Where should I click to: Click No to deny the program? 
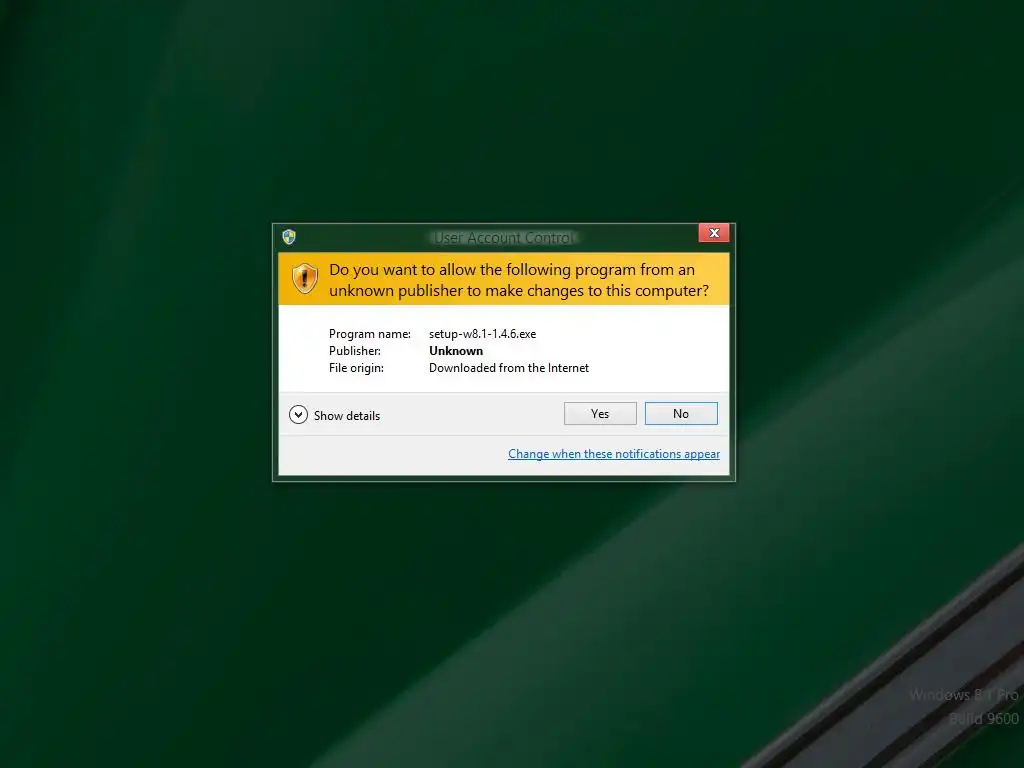click(x=681, y=413)
